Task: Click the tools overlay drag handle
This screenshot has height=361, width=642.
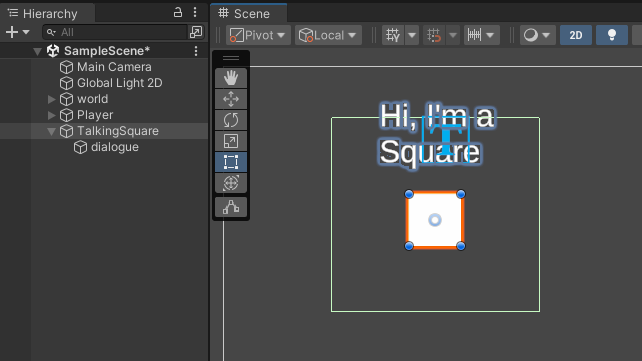Action: [231, 59]
